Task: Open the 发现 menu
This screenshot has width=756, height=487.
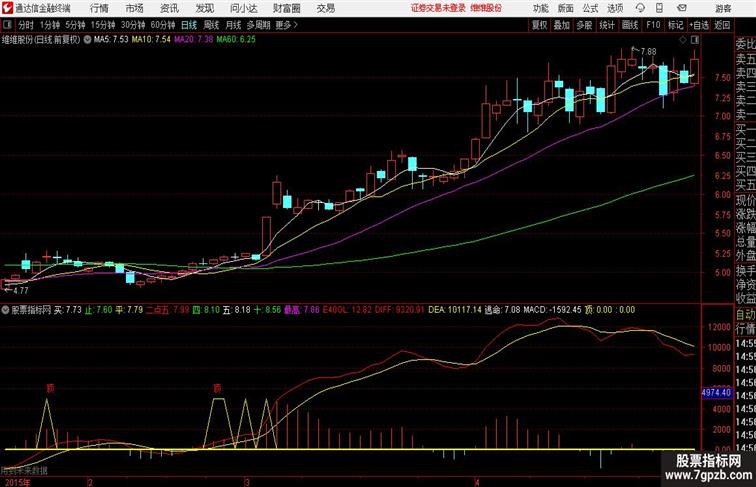Action: (x=204, y=8)
